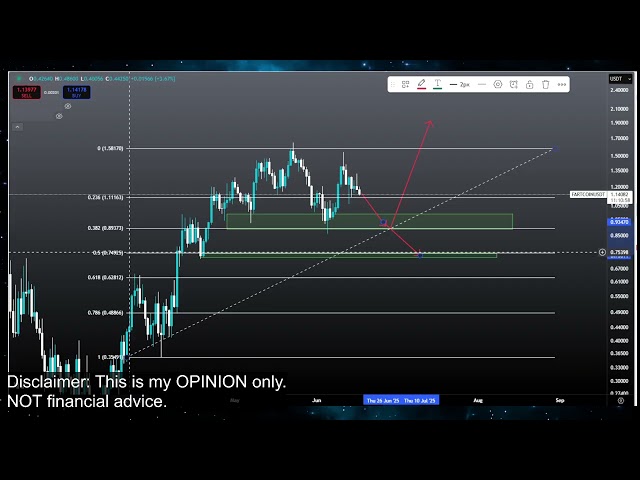Open drawing settings gear icon
Image resolution: width=640 pixels, height=480 pixels.
pyautogui.click(x=498, y=85)
